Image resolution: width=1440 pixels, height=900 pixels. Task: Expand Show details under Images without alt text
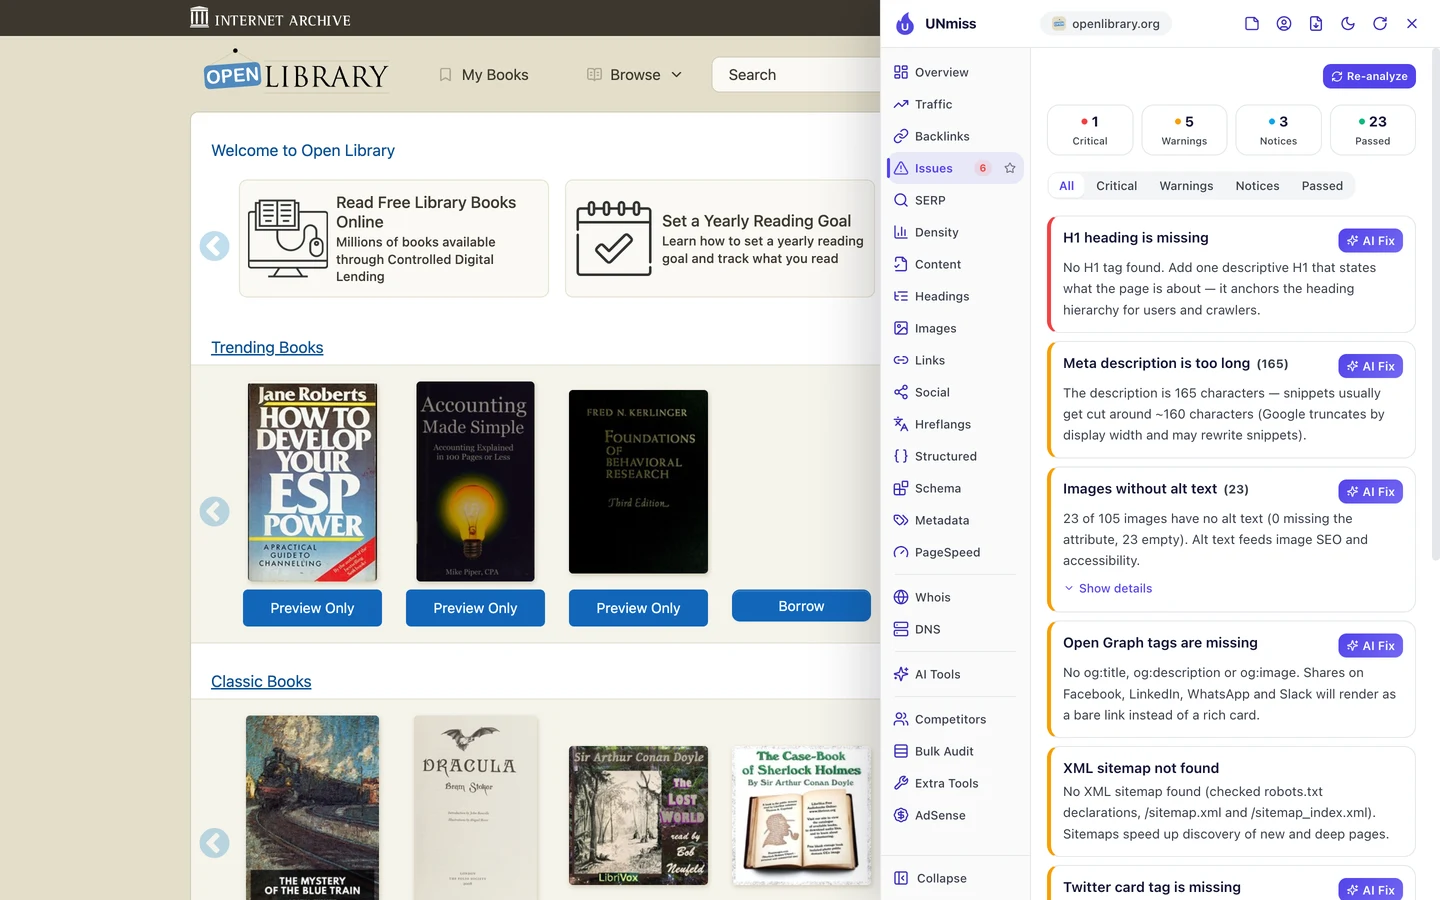(x=1108, y=588)
